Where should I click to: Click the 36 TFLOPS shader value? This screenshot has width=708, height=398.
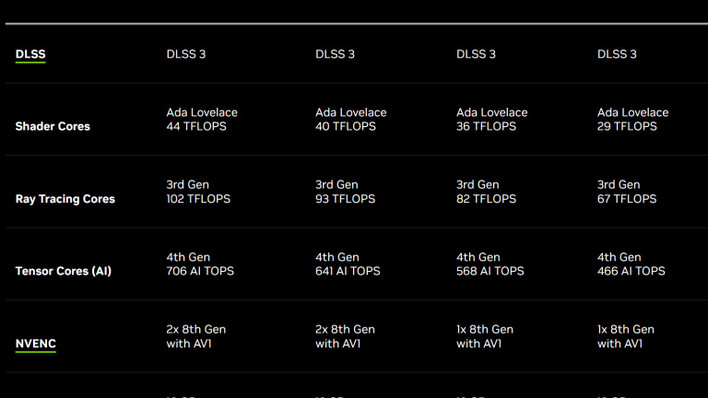486,126
